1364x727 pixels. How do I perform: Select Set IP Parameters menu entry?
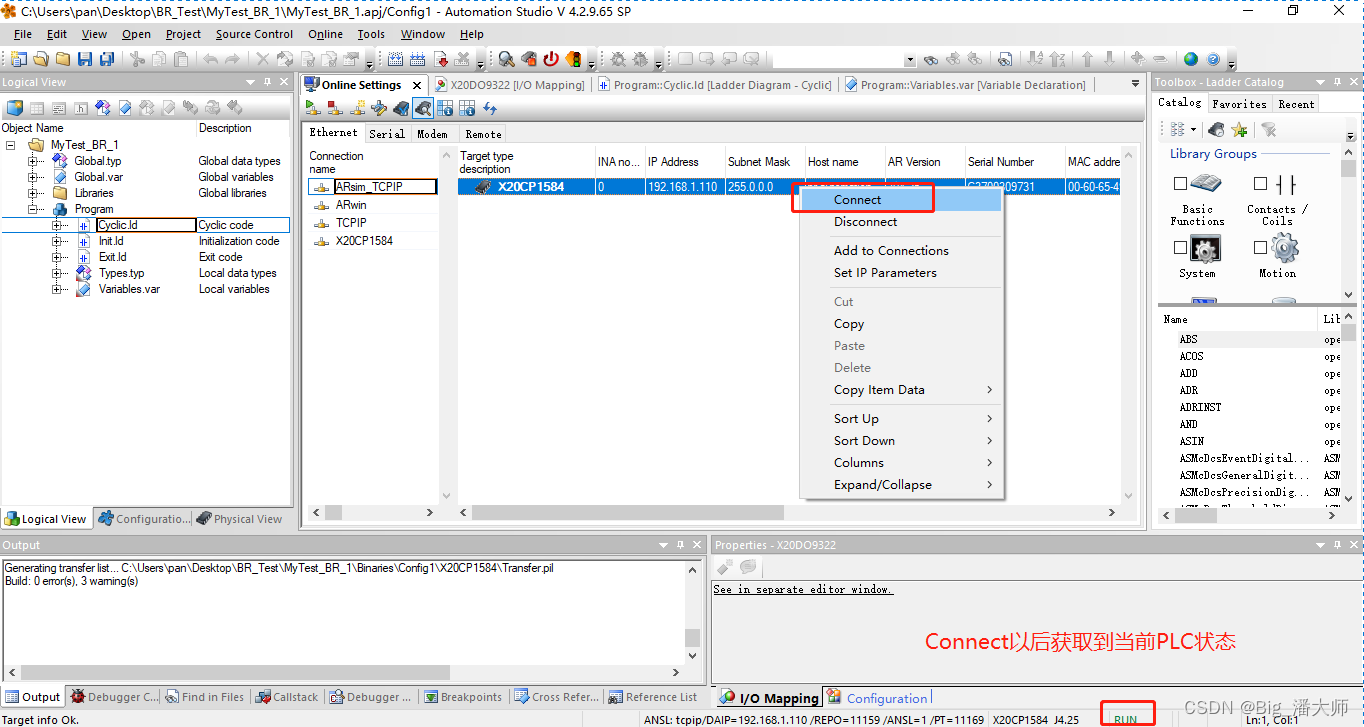coord(901,273)
